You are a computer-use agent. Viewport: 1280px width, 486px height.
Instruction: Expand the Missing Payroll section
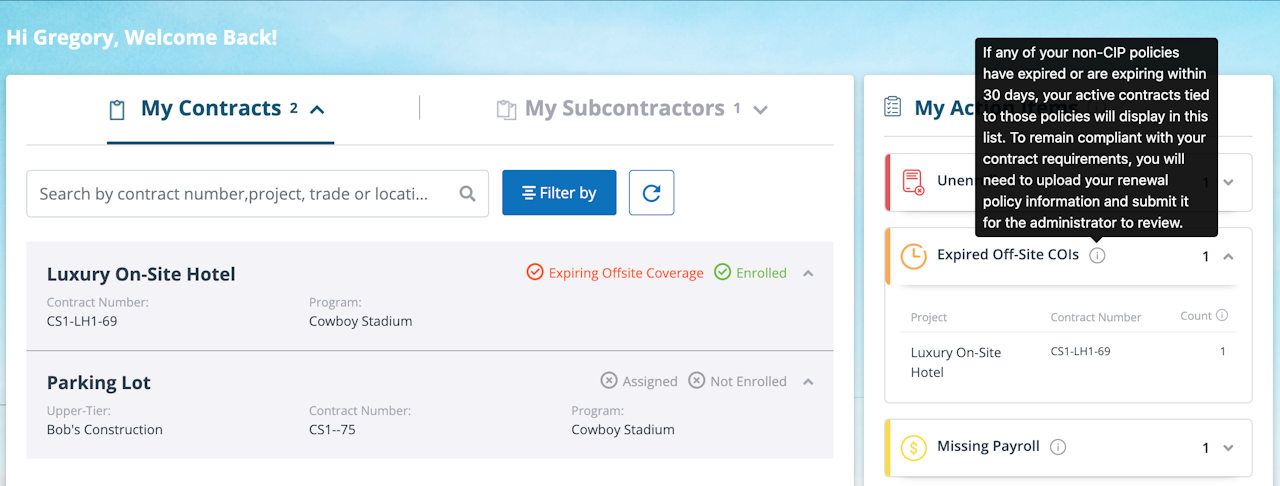coord(1229,448)
